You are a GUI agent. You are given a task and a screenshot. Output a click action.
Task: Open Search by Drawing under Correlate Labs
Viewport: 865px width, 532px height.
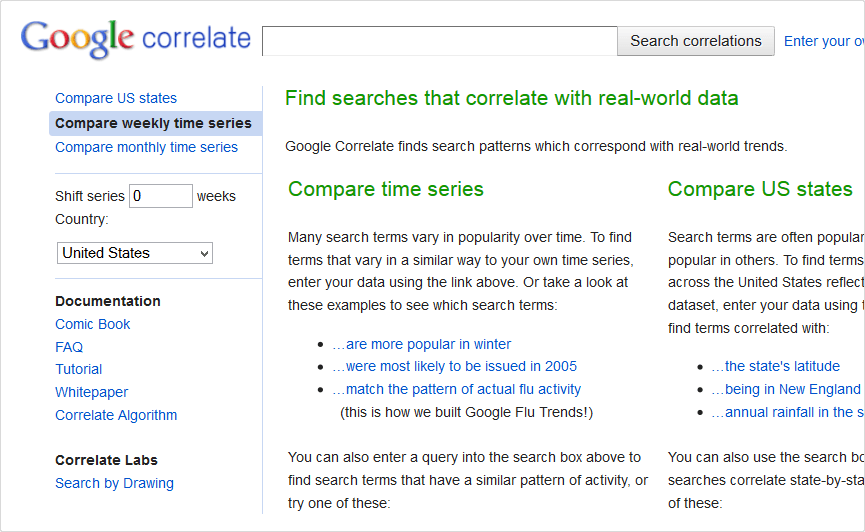click(x=114, y=483)
